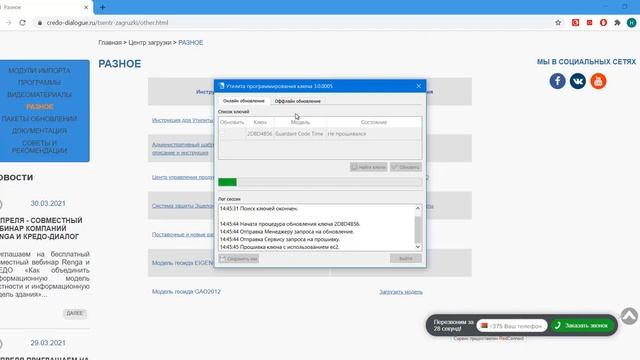The width and height of the screenshot is (640, 360).
Task: Click the Модель column header
Action: [x=300, y=122]
